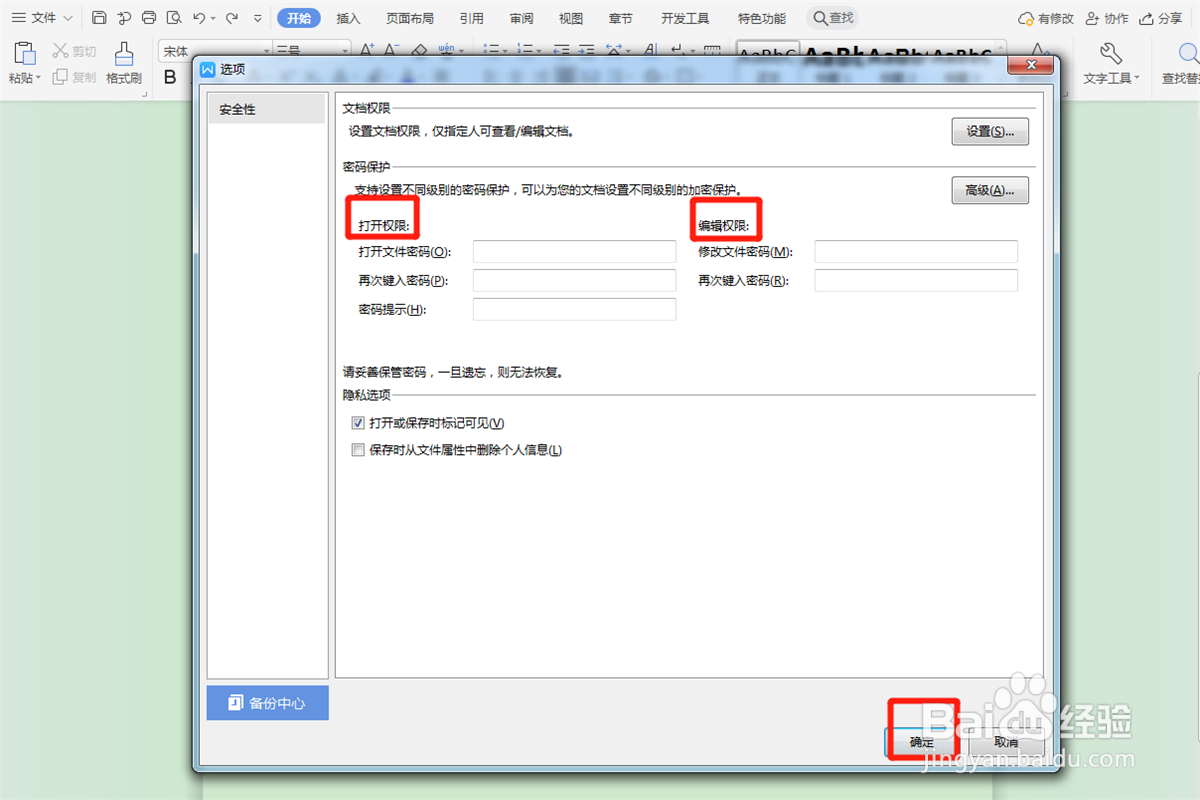This screenshot has height=800, width=1200.
Task: Click the 协作 (Collaborate) icon
Action: click(1103, 17)
